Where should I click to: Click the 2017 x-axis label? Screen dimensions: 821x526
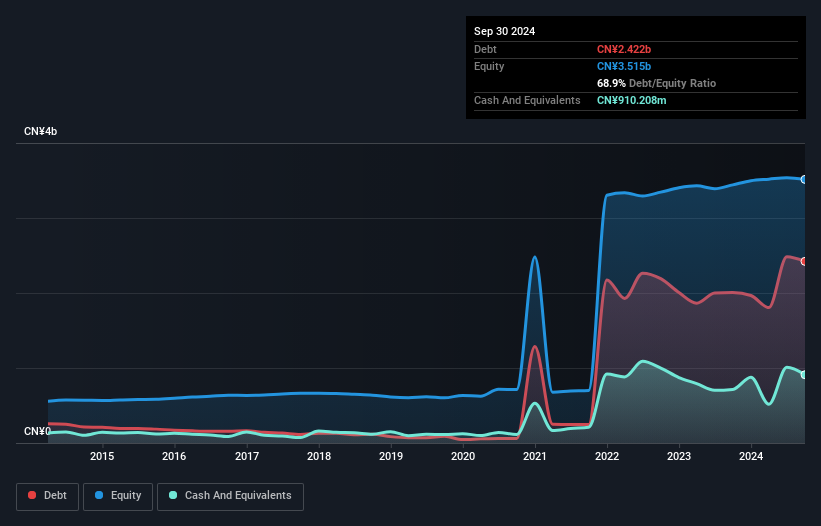click(247, 456)
